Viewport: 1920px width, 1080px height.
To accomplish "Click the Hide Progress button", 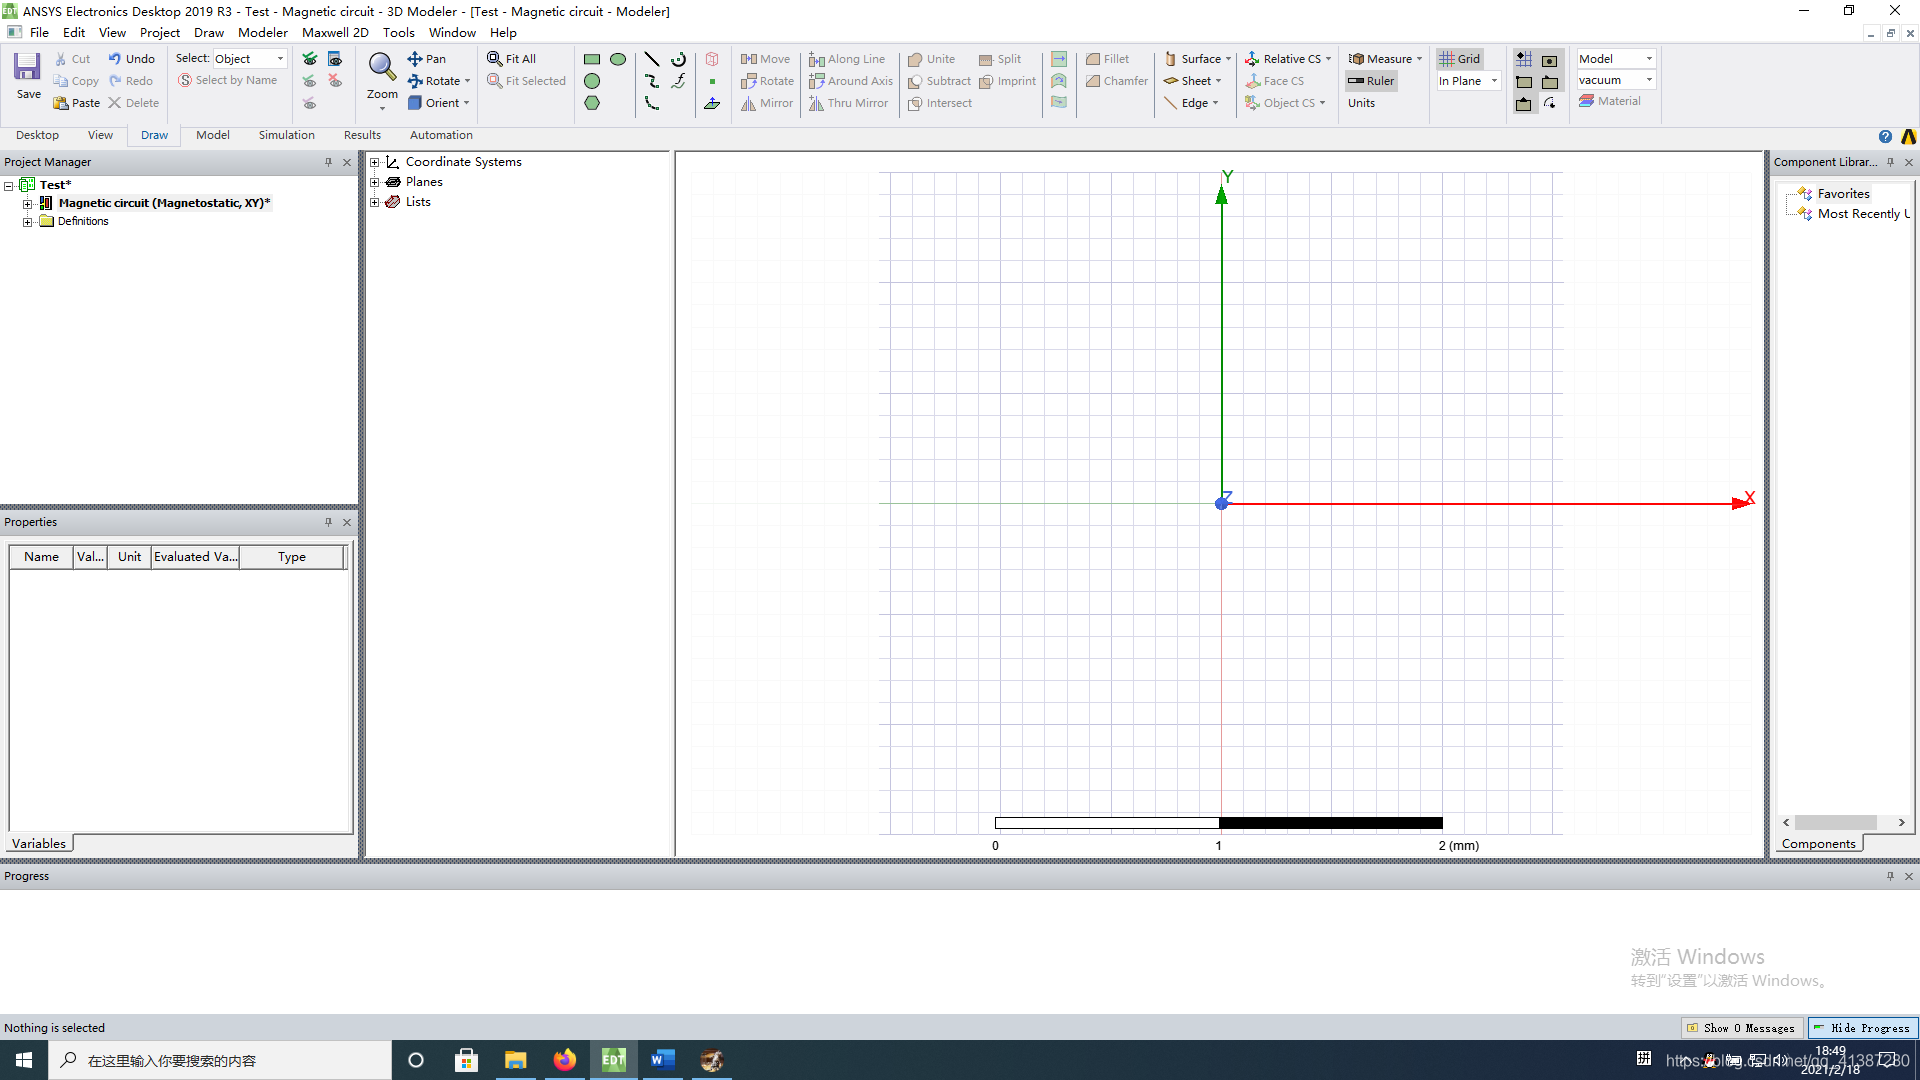I will point(1863,1028).
